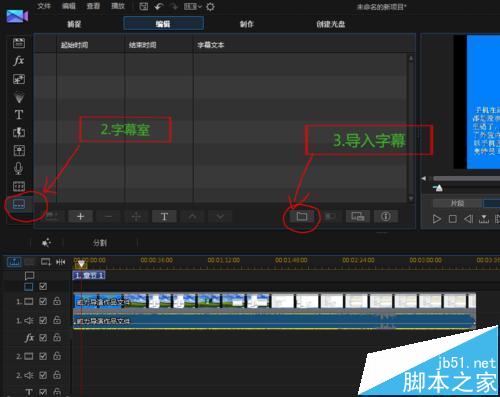
Task: Click the redo arrow icon
Action: point(174,6)
